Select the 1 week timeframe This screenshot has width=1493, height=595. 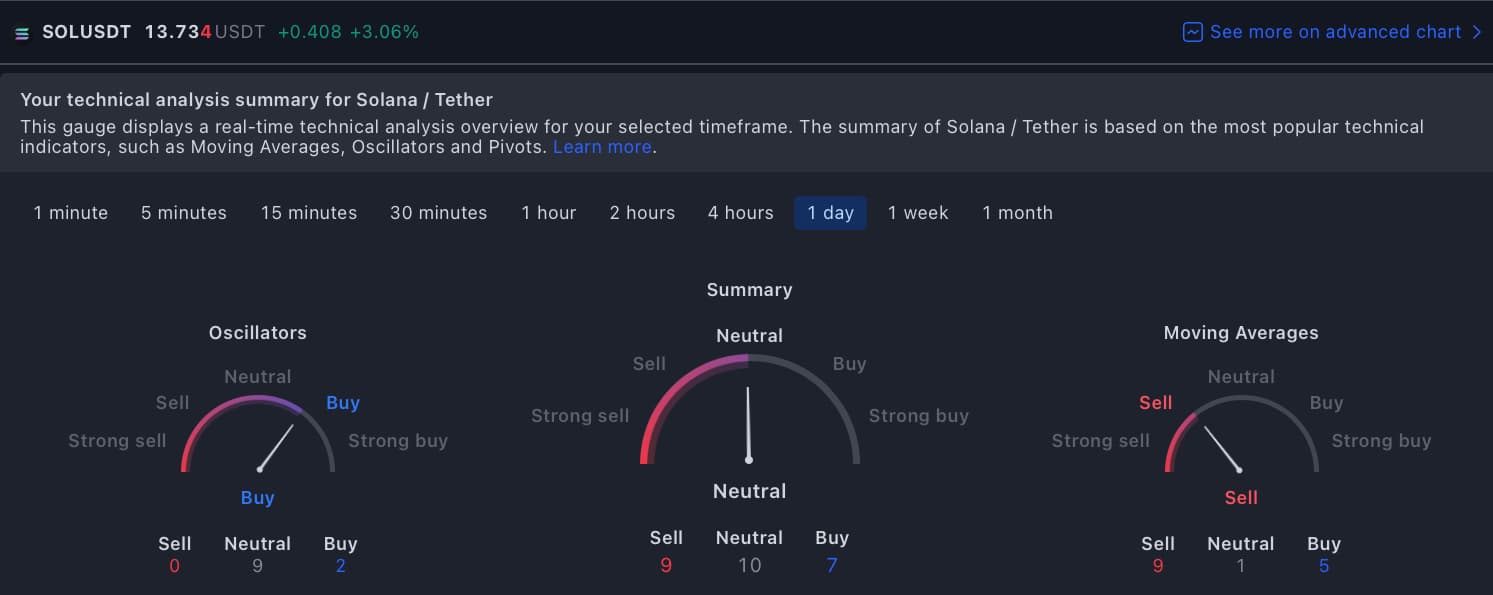[918, 212]
